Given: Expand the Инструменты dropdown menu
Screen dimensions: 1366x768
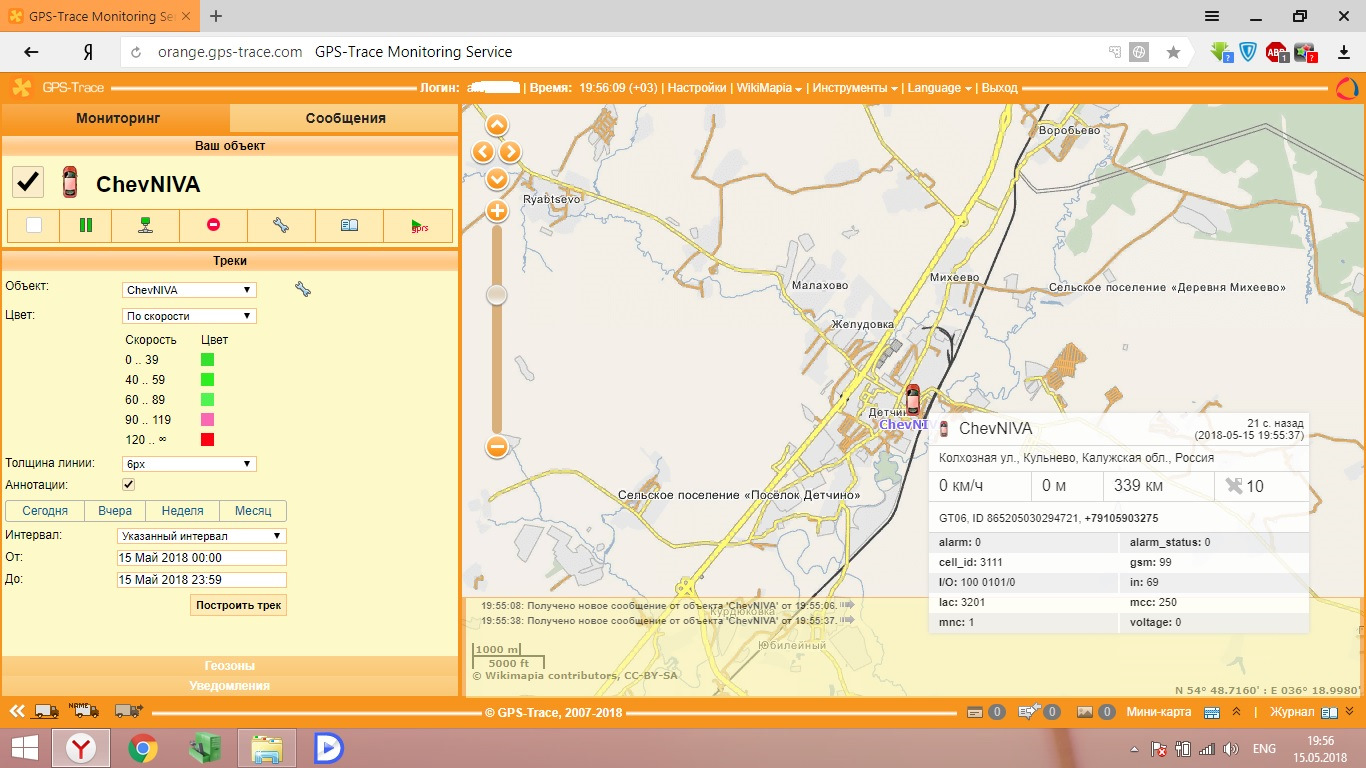Looking at the screenshot, I should 855,88.
